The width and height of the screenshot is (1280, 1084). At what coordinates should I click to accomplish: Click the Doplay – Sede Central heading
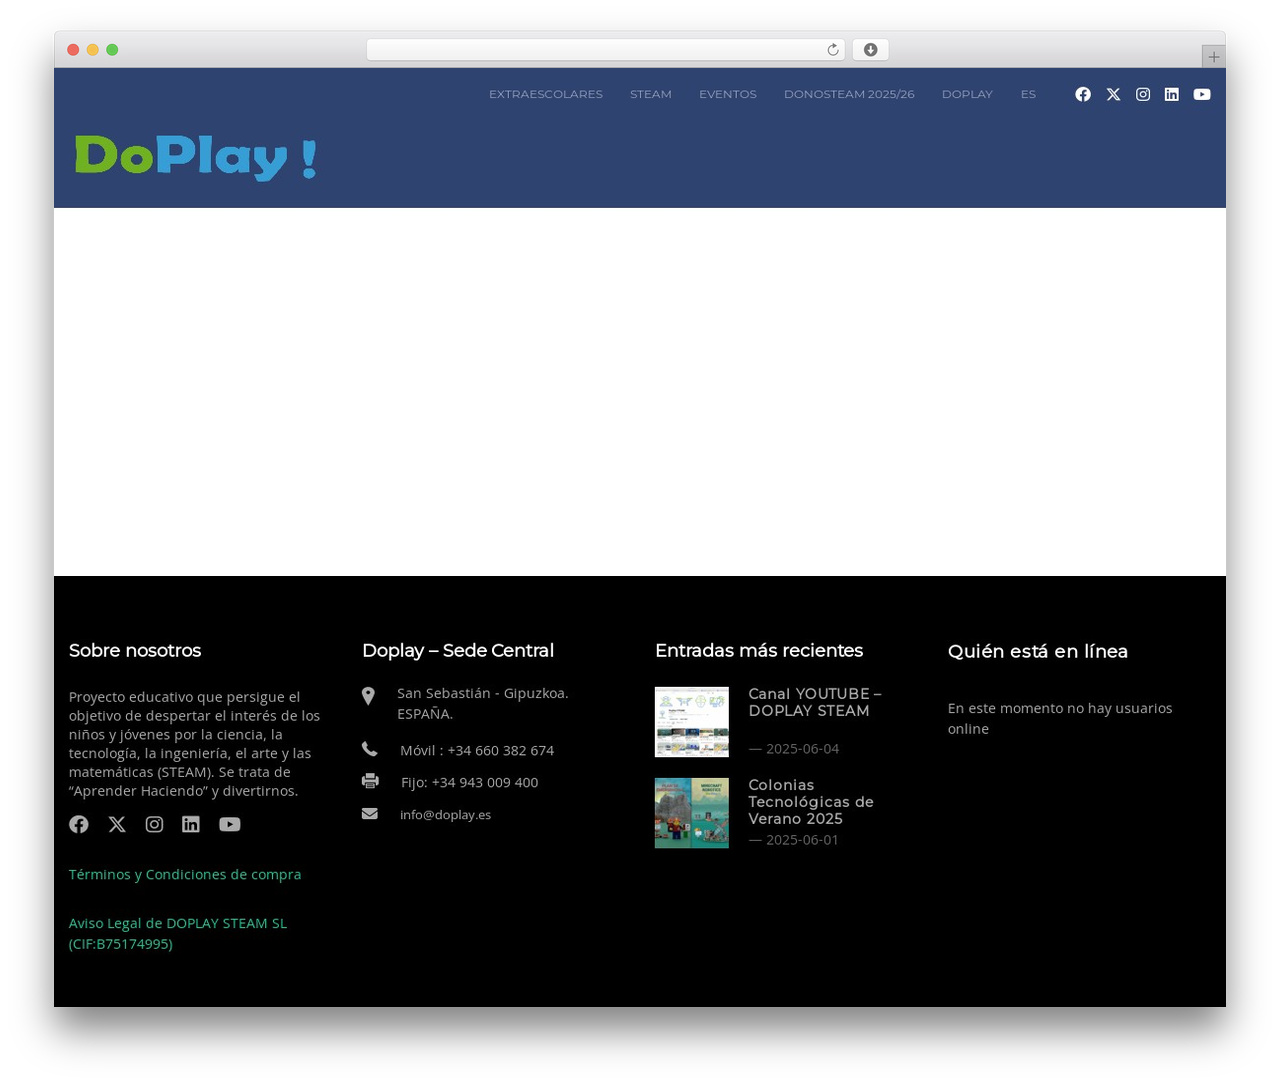click(458, 650)
